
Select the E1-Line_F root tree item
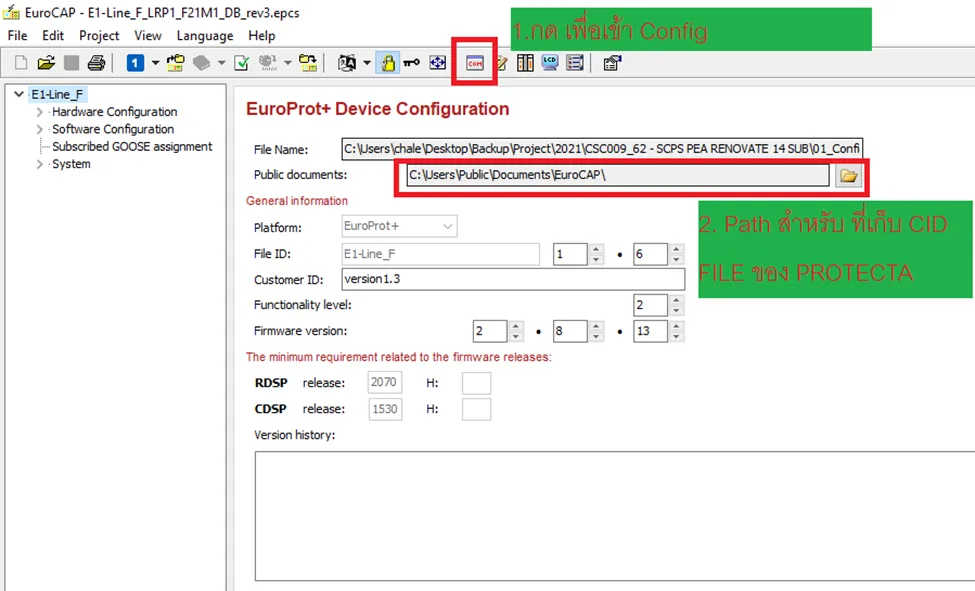pyautogui.click(x=57, y=95)
